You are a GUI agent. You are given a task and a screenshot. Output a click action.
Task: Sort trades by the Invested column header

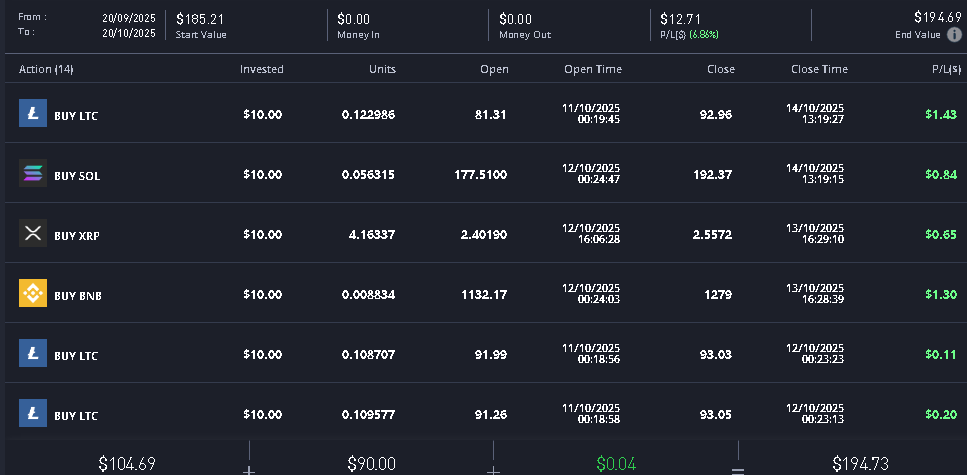click(261, 69)
